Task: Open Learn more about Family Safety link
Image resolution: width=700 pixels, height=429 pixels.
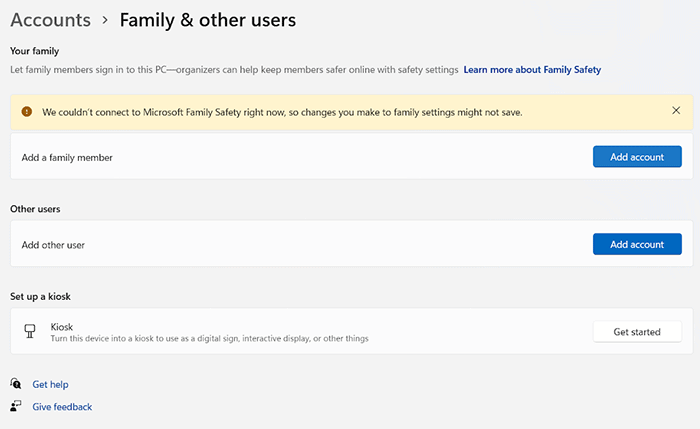Action: (x=532, y=70)
